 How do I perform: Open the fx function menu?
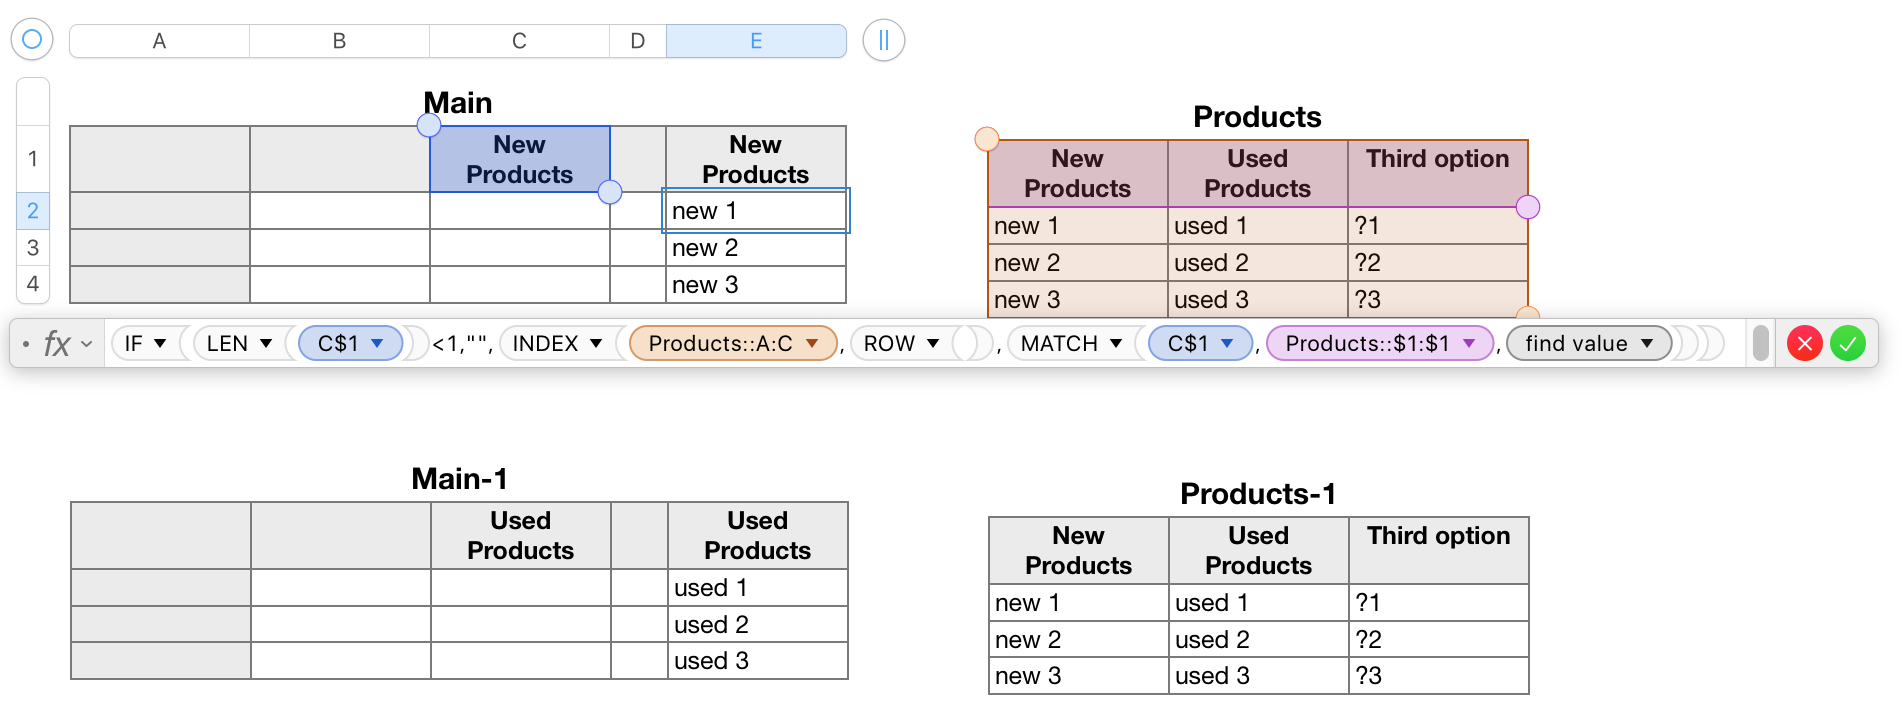point(66,344)
